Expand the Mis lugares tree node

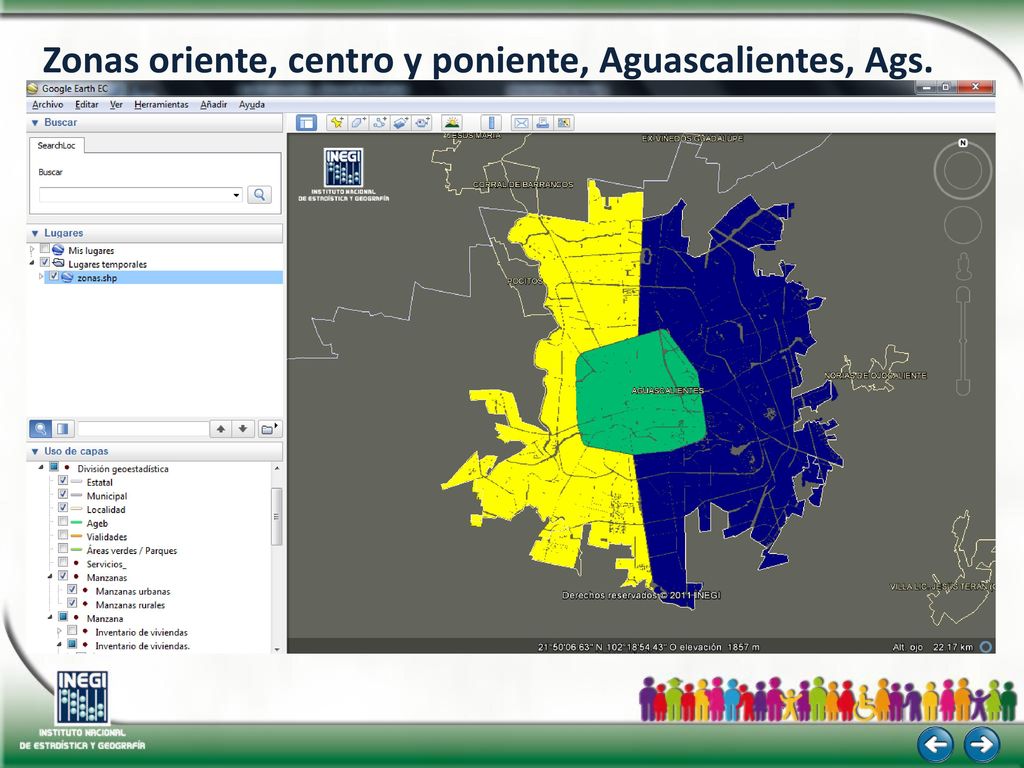(x=32, y=250)
